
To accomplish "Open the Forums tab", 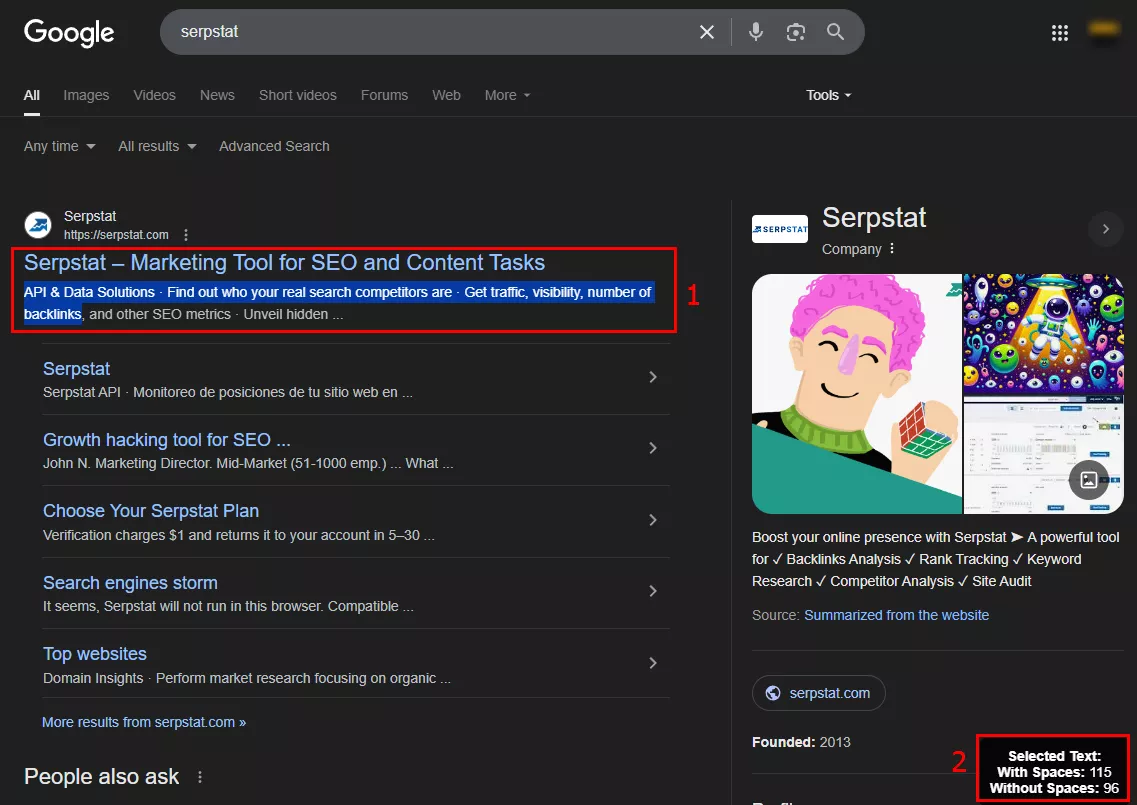I will click(384, 95).
